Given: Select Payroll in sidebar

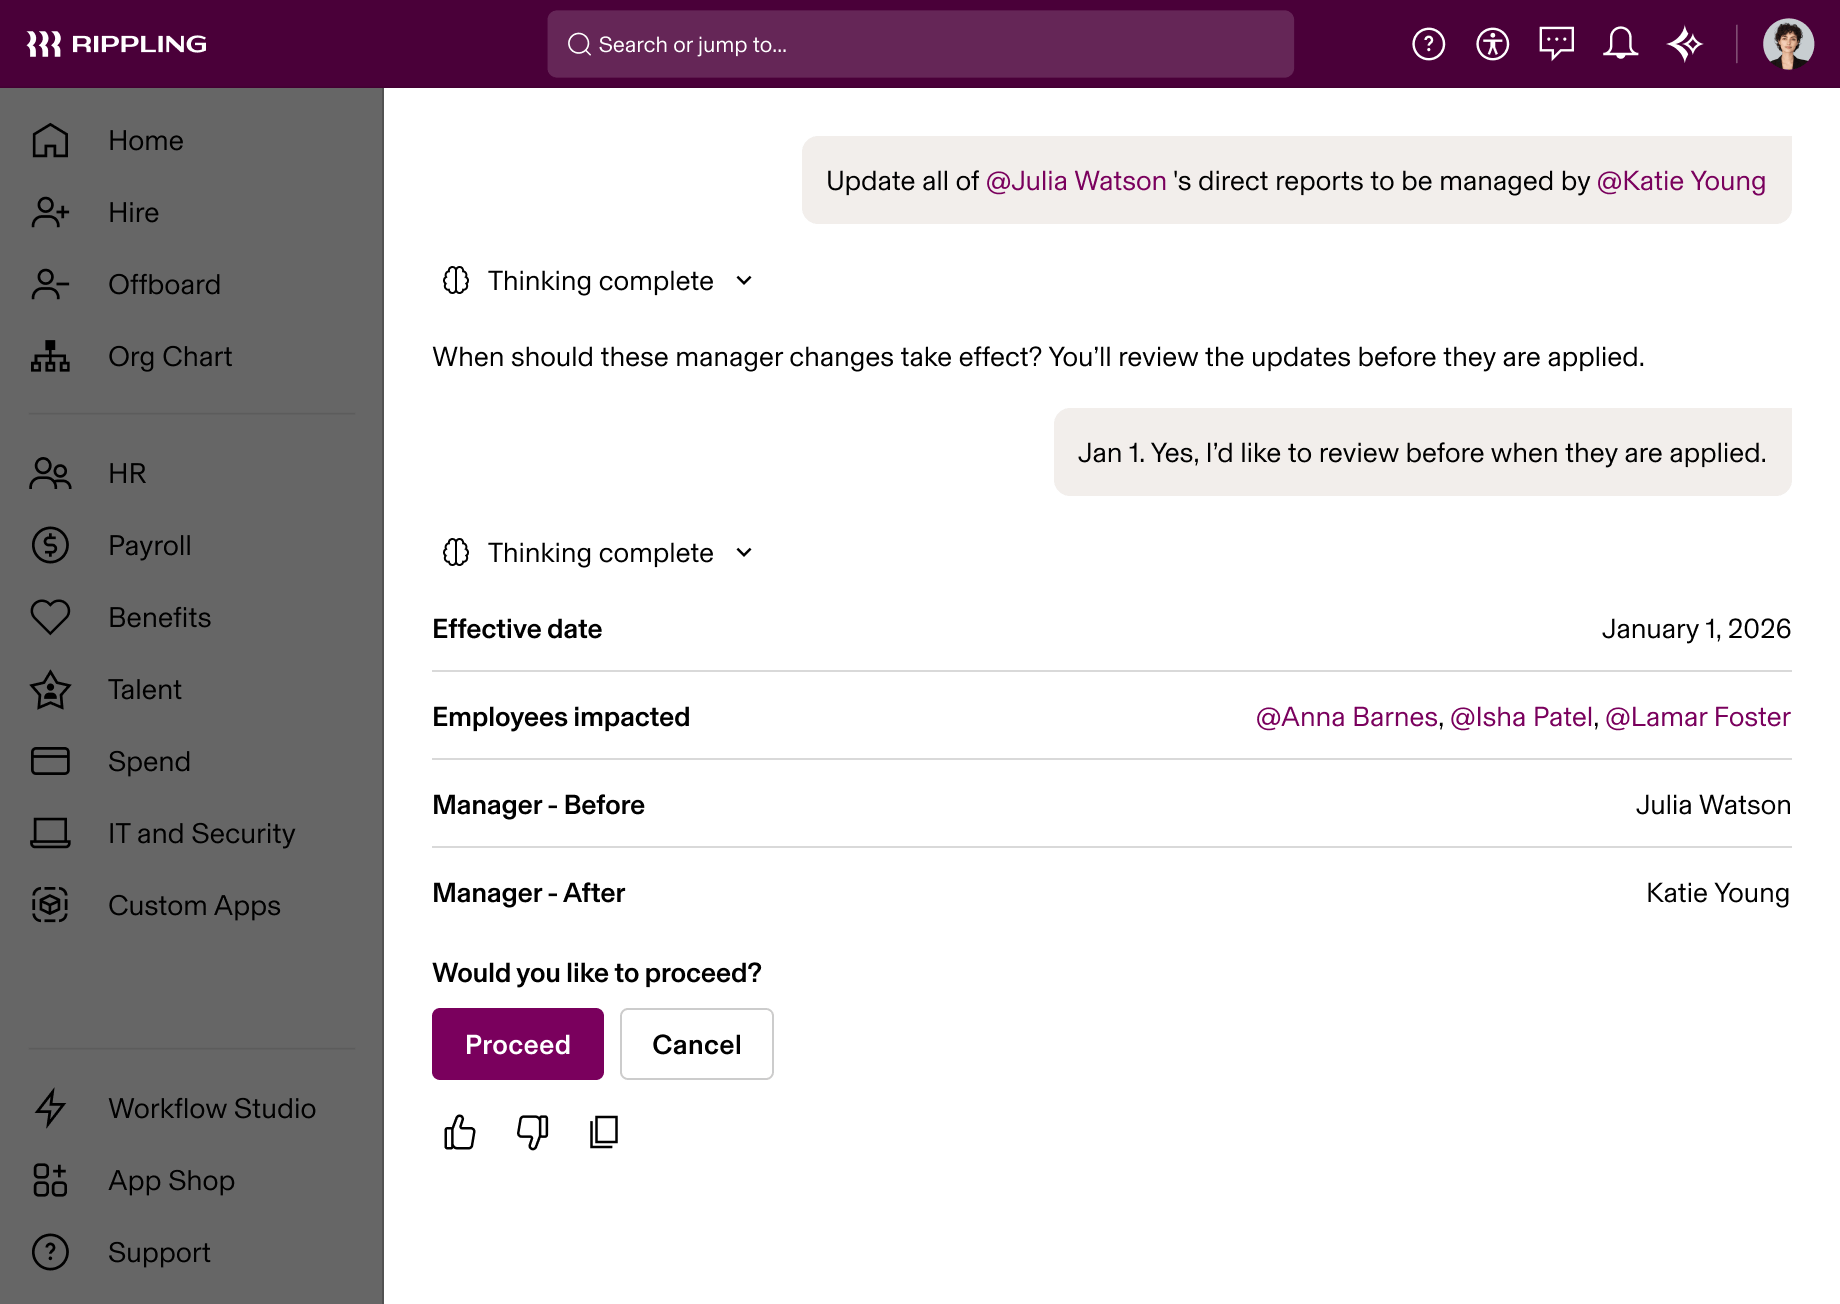Looking at the screenshot, I should point(150,545).
